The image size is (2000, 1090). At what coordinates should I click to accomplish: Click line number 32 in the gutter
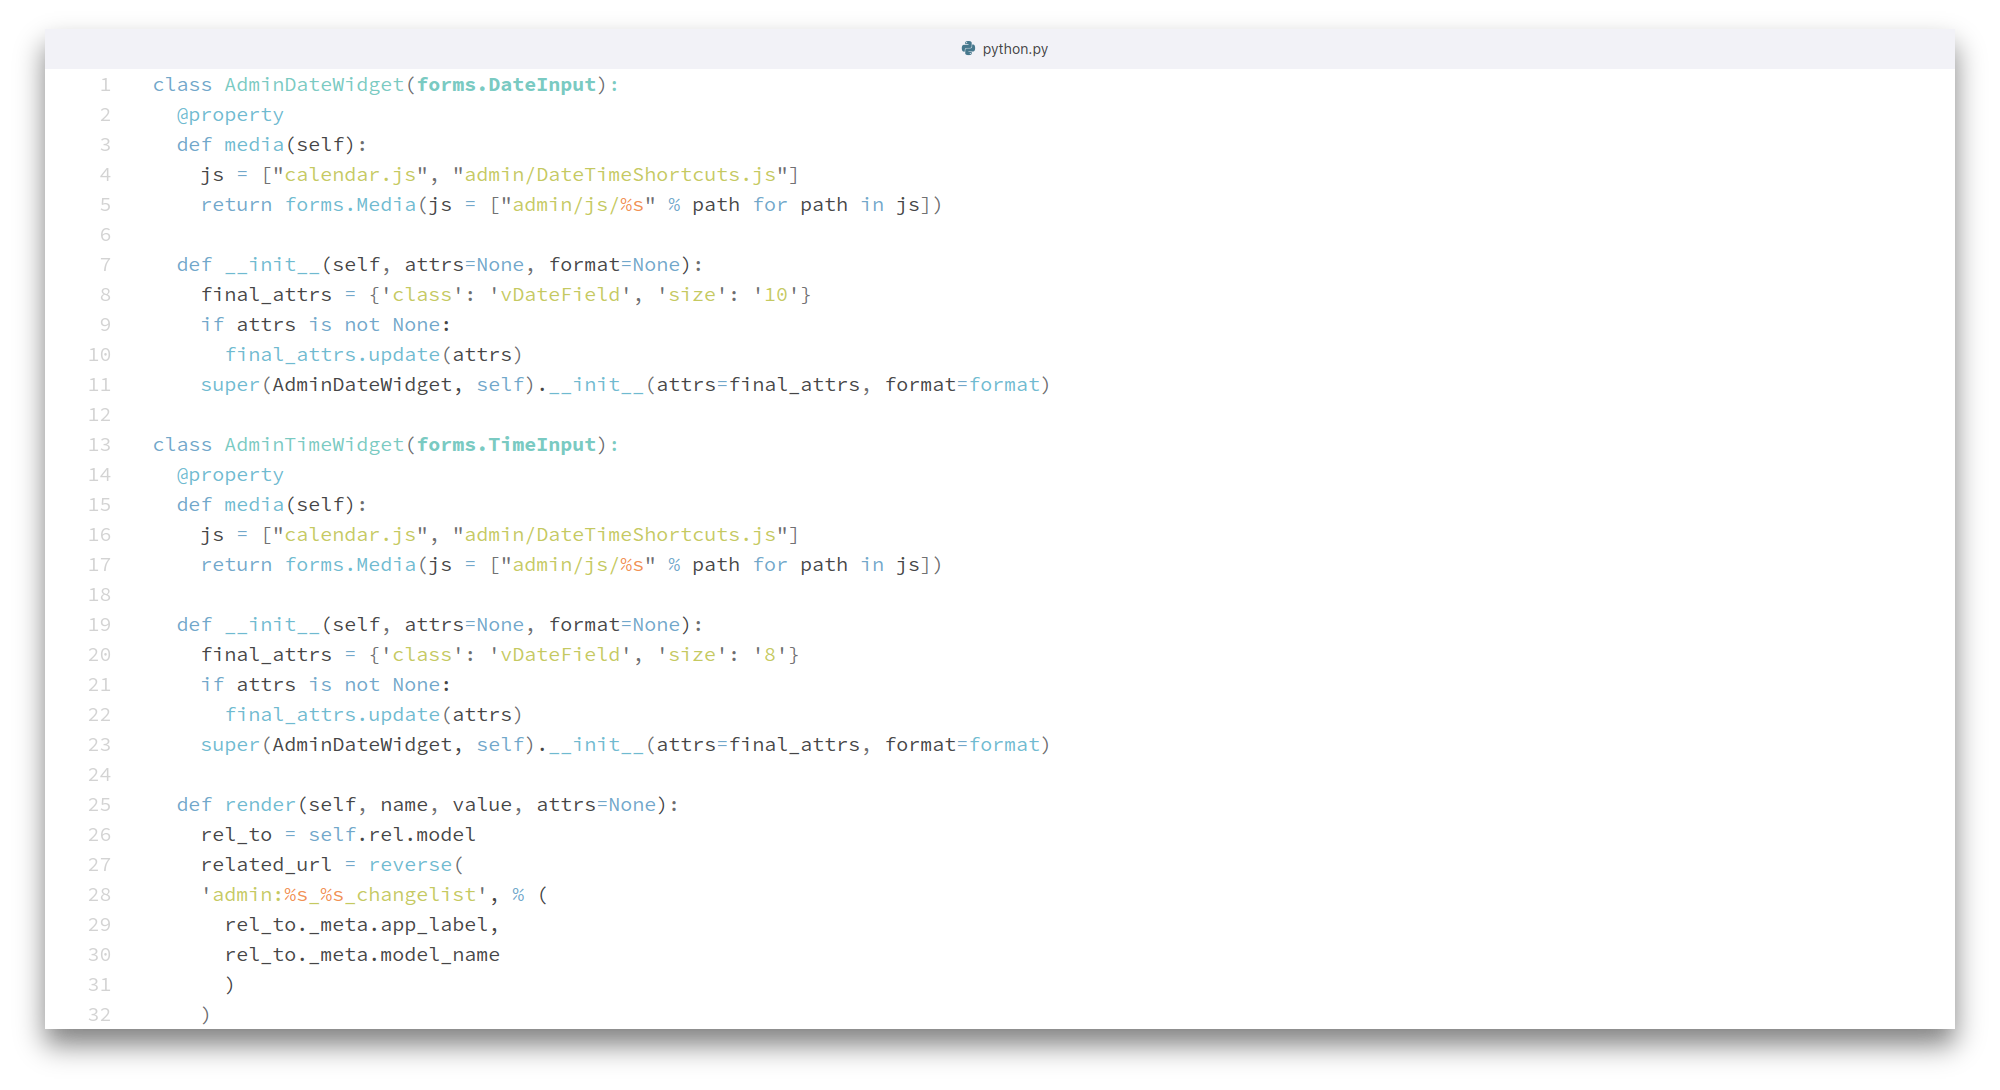coord(100,1014)
